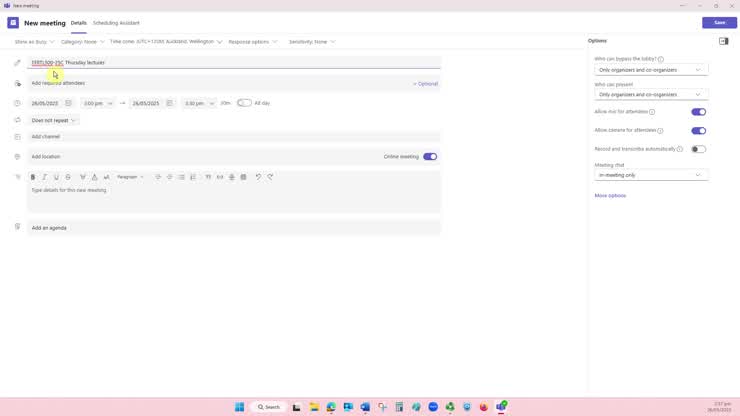
Task: Click the info icon beside lobby bypass
Action: click(661, 59)
